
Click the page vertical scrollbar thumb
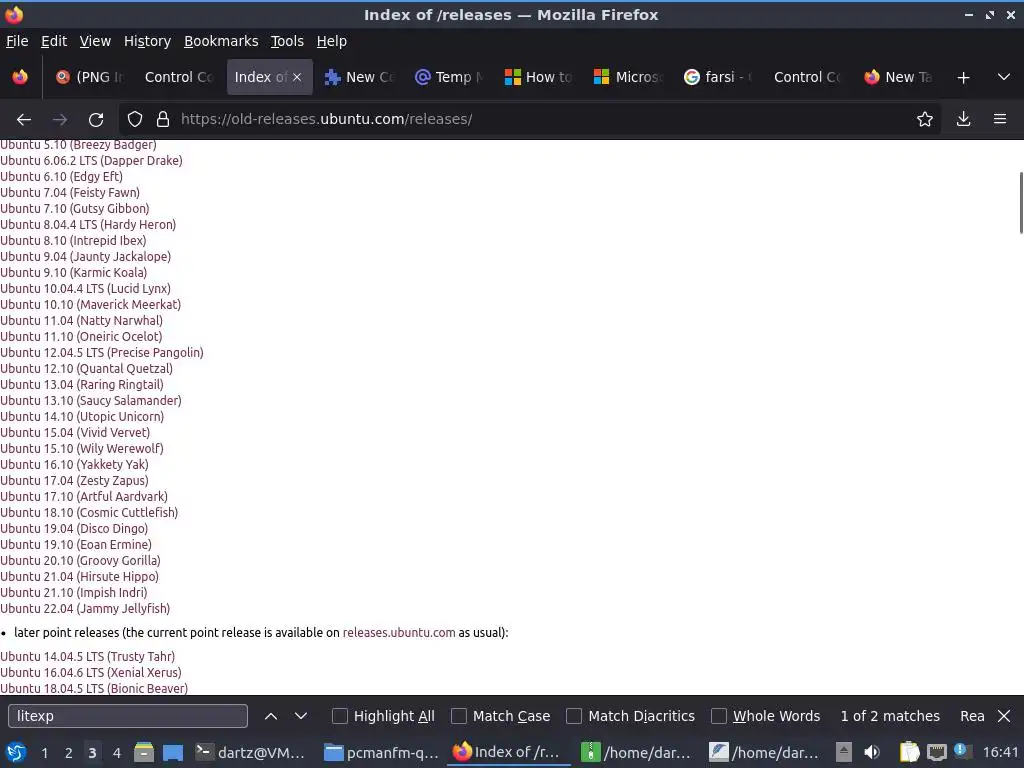click(x=1020, y=202)
